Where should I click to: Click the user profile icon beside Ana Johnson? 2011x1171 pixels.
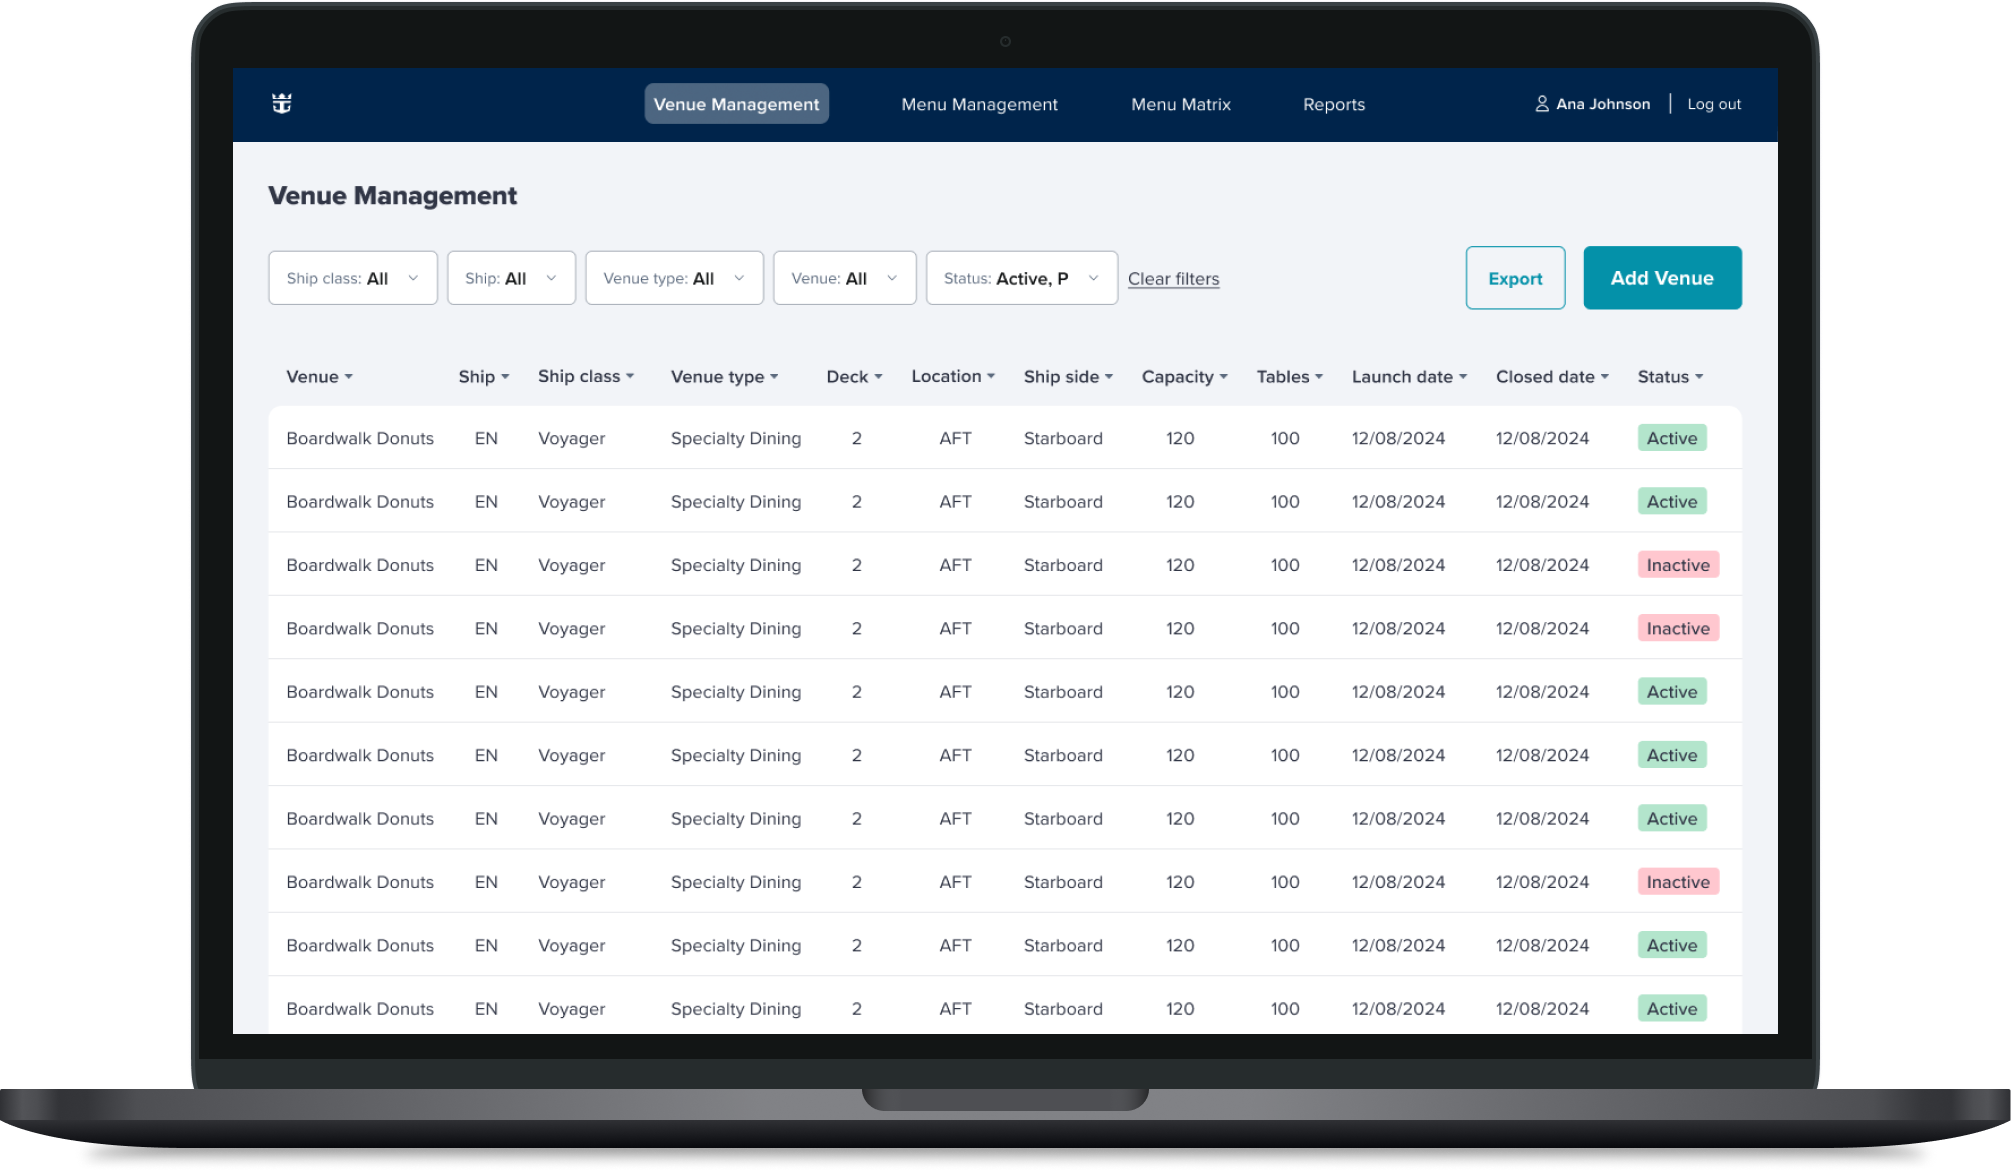1541,104
